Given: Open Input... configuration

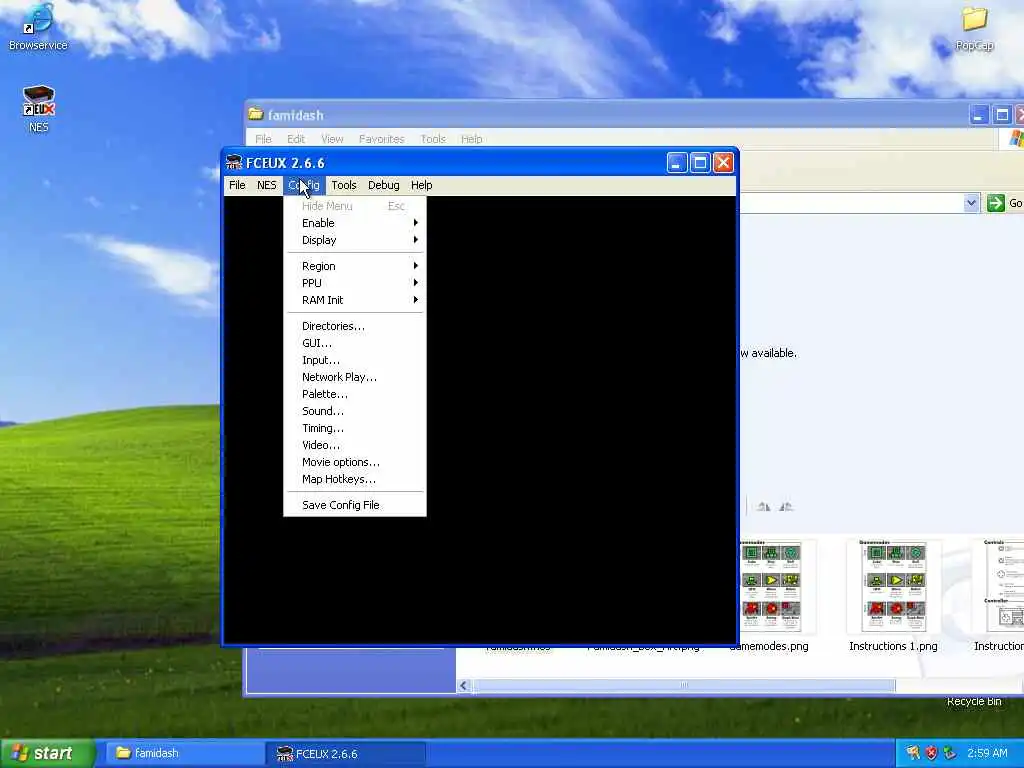Looking at the screenshot, I should click(x=355, y=360).
